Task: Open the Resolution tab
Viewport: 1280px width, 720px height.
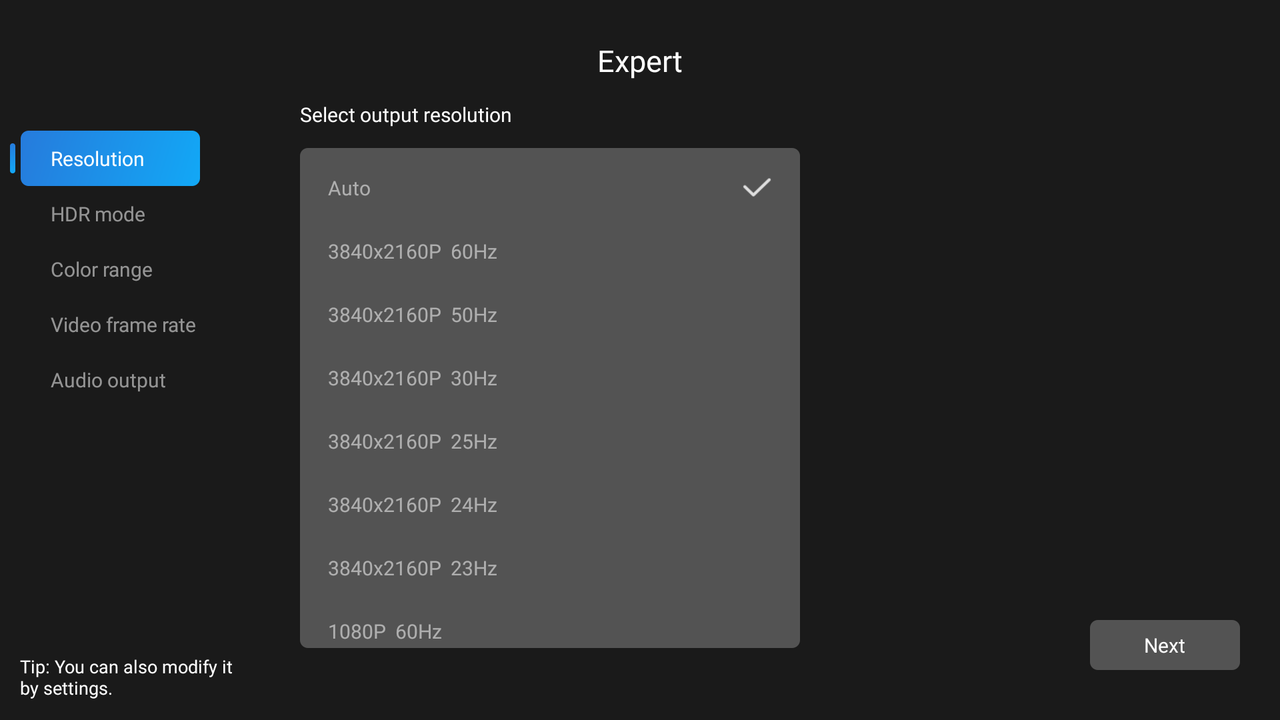Action: click(110, 158)
